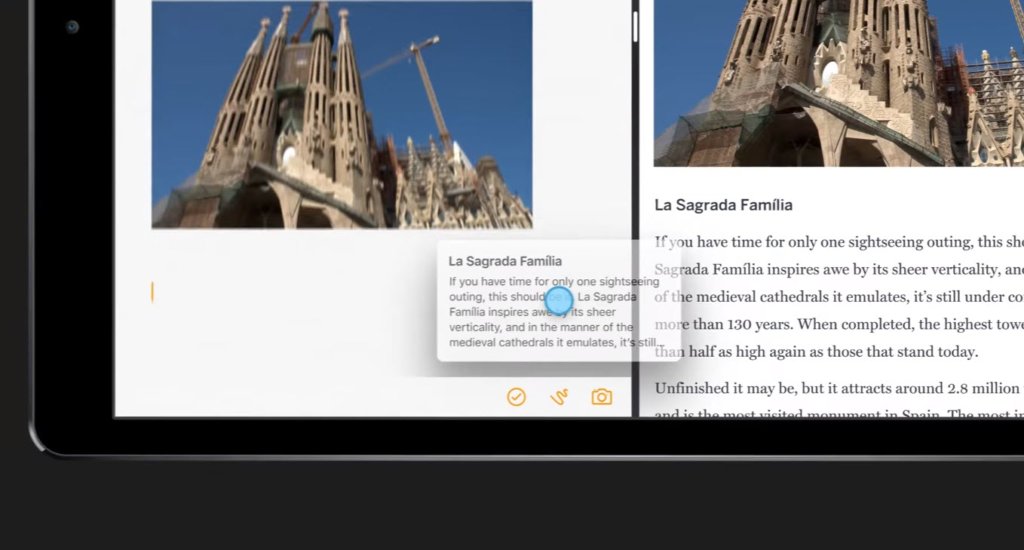Screen dimensions: 1024x550
Task: Click the black divider bar between apps
Action: (x=635, y=250)
